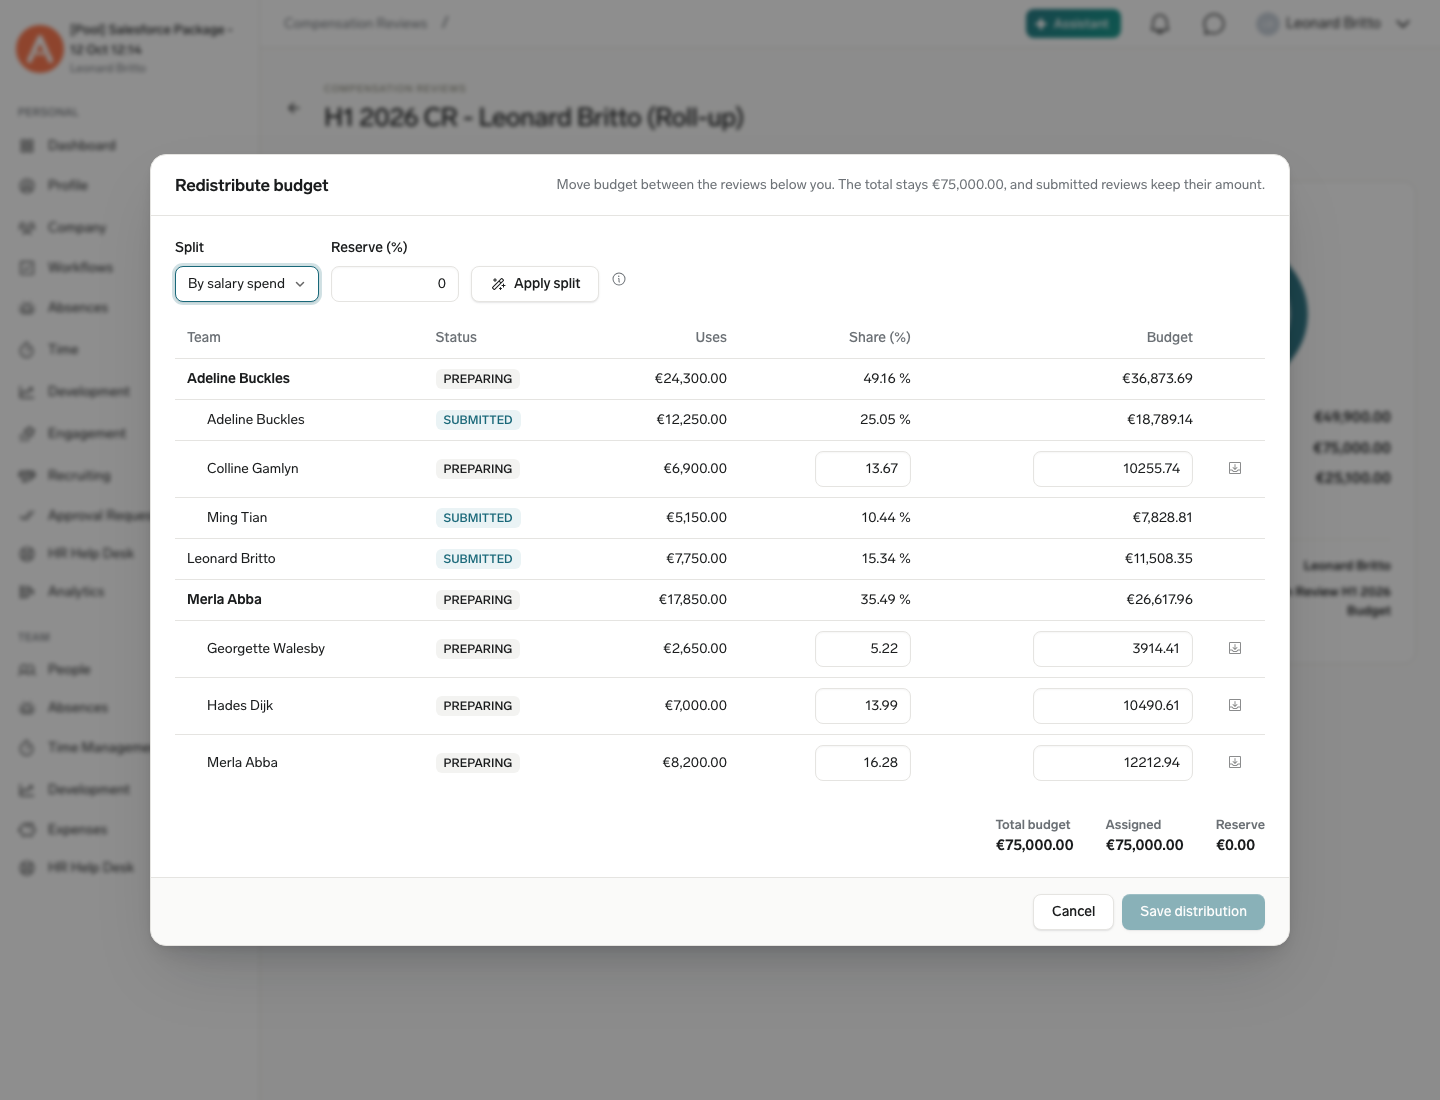Edit the Share field for Colline Gamlyn
Image resolution: width=1440 pixels, height=1100 pixels.
(x=863, y=469)
